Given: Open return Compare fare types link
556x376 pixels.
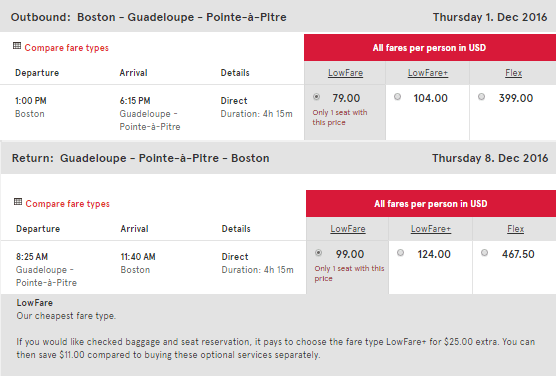Looking at the screenshot, I should 68,204.
